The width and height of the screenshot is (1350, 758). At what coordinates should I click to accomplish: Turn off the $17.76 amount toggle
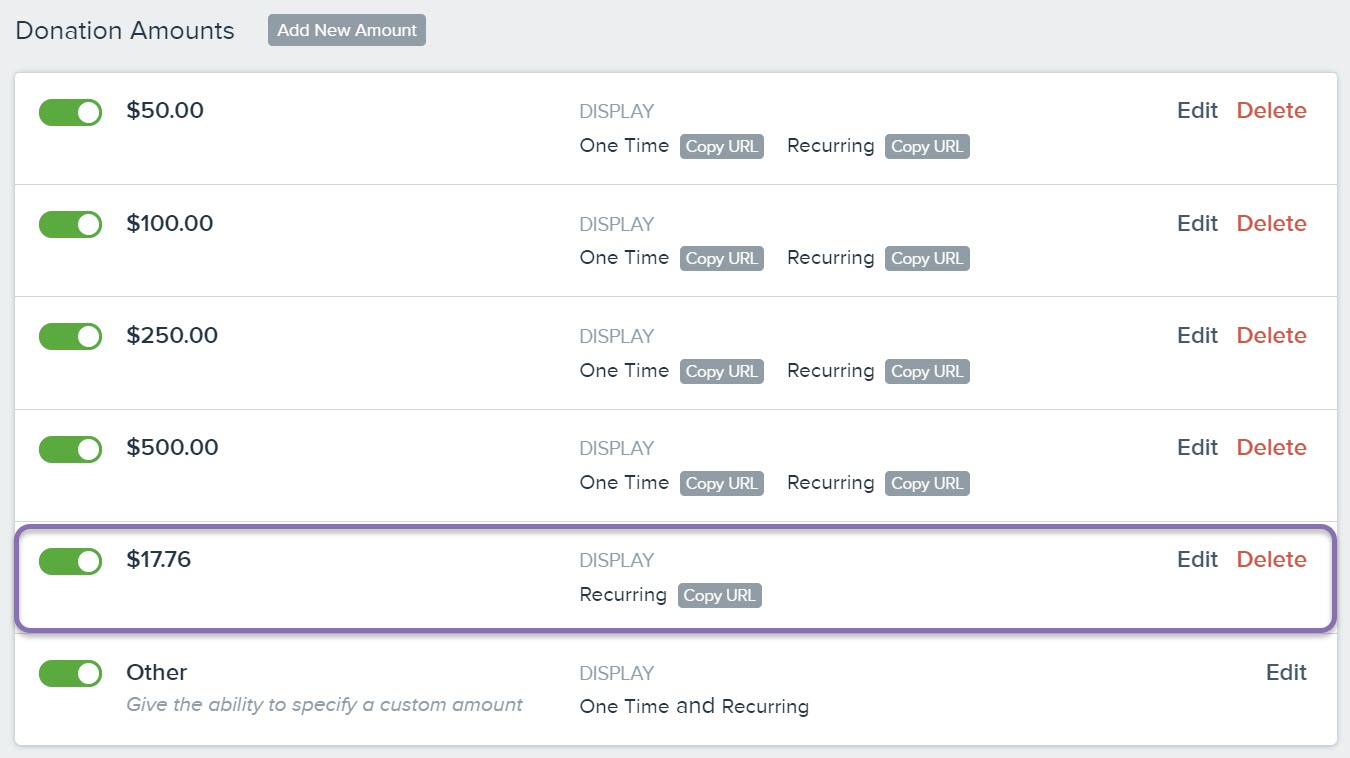coord(70,561)
